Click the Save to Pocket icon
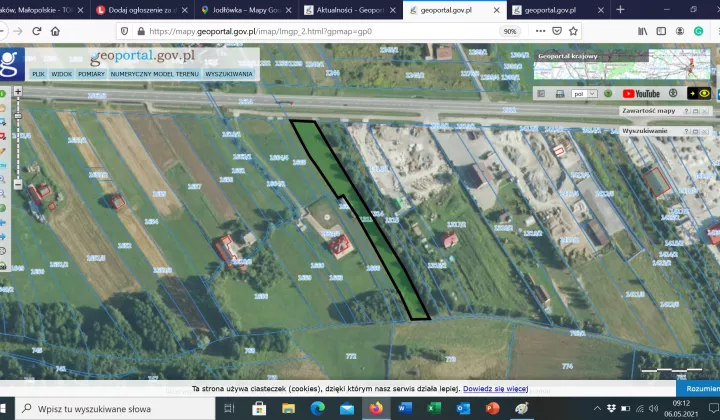Screen dimensions: 720x420 [x=557, y=31]
